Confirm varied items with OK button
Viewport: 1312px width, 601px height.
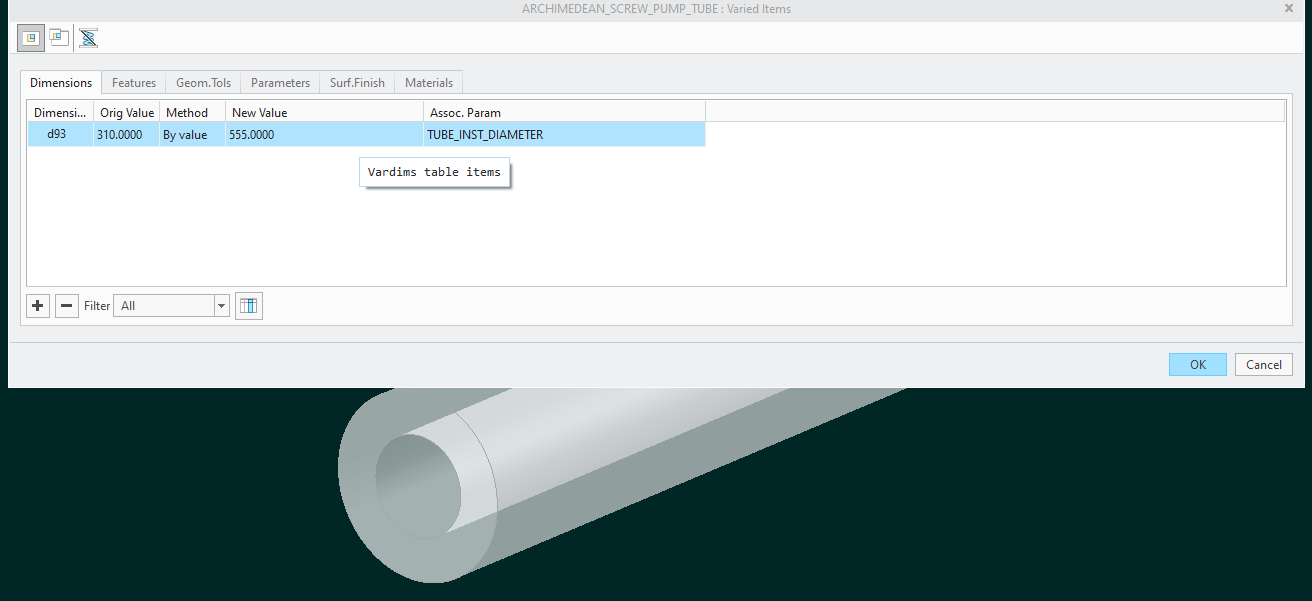pyautogui.click(x=1197, y=364)
